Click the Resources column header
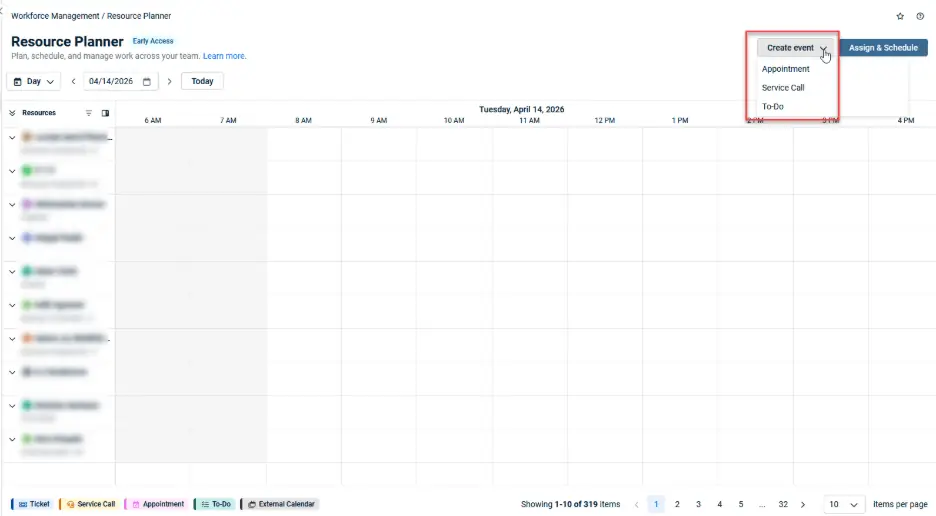Viewport: 936px width, 516px height. 39,113
